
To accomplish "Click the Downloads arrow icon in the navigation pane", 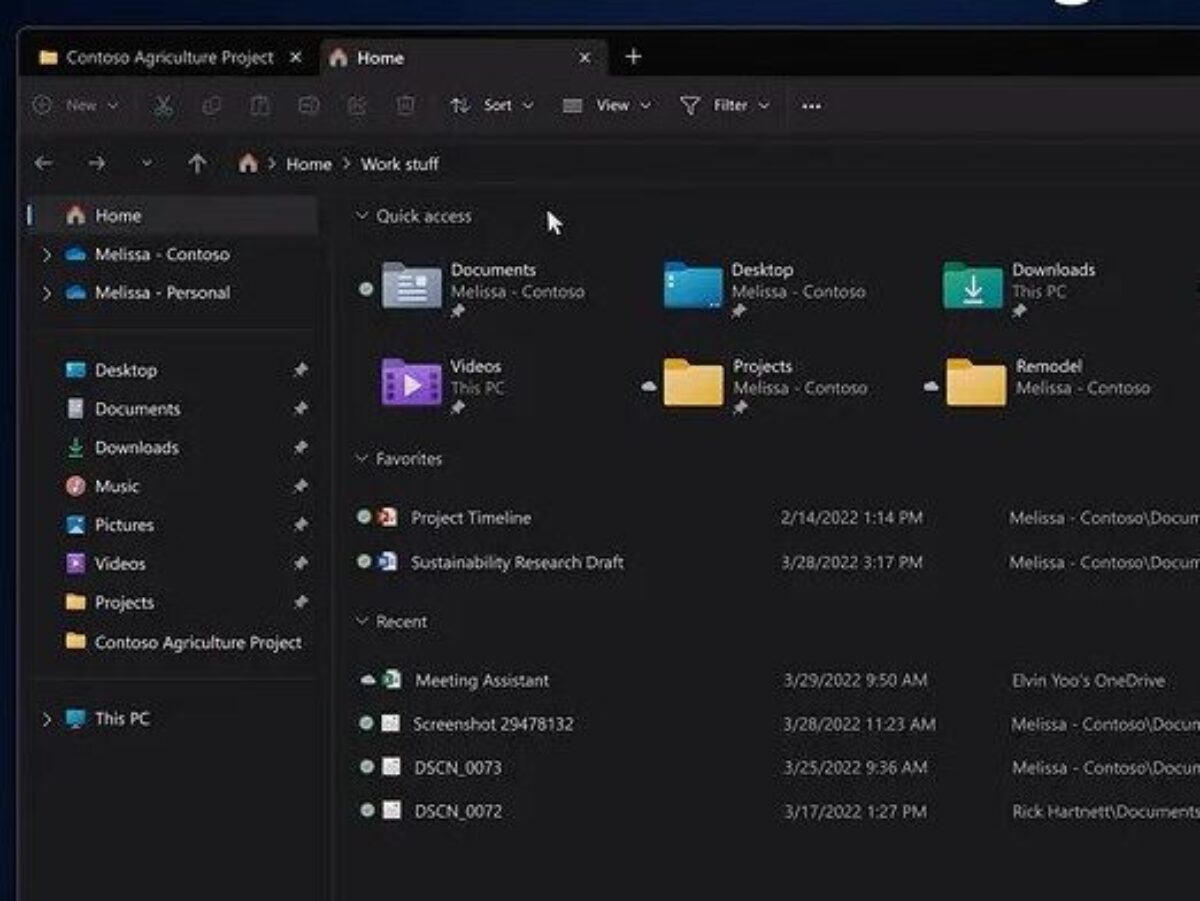I will point(75,448).
